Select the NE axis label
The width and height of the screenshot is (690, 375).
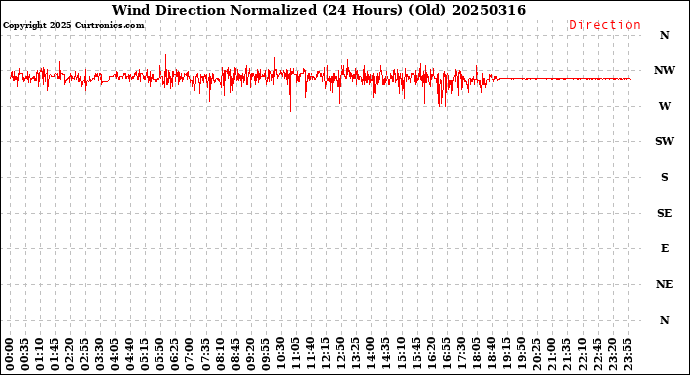664,284
